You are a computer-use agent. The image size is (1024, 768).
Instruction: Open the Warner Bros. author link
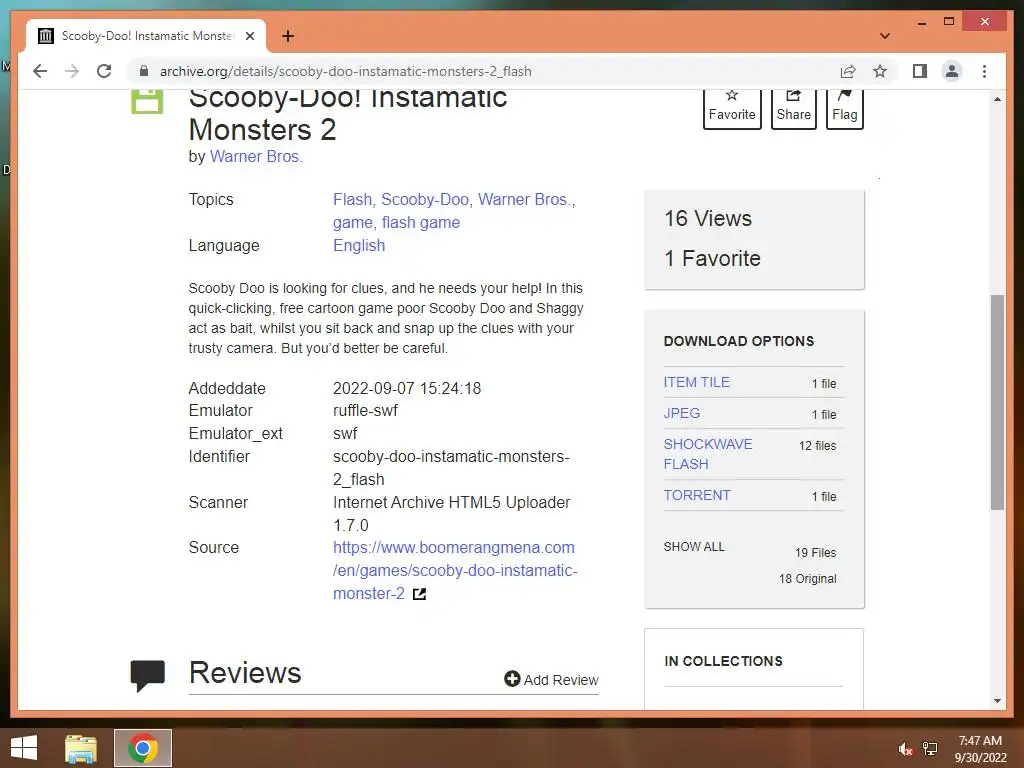256,157
